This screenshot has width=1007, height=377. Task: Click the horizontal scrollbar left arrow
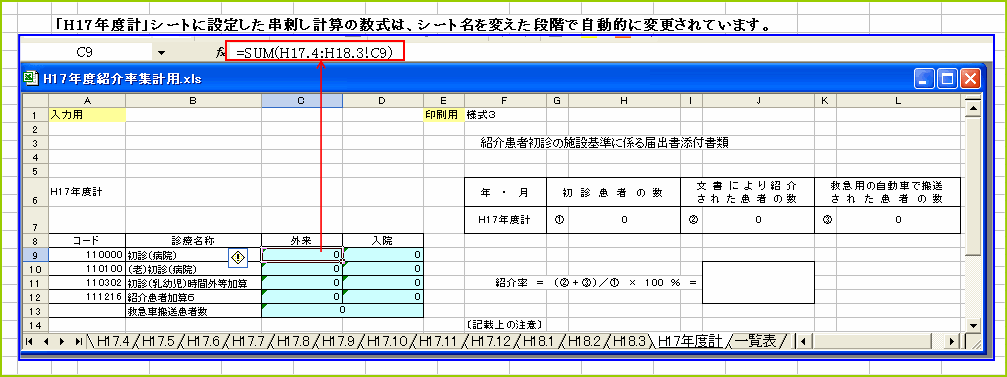pos(803,341)
